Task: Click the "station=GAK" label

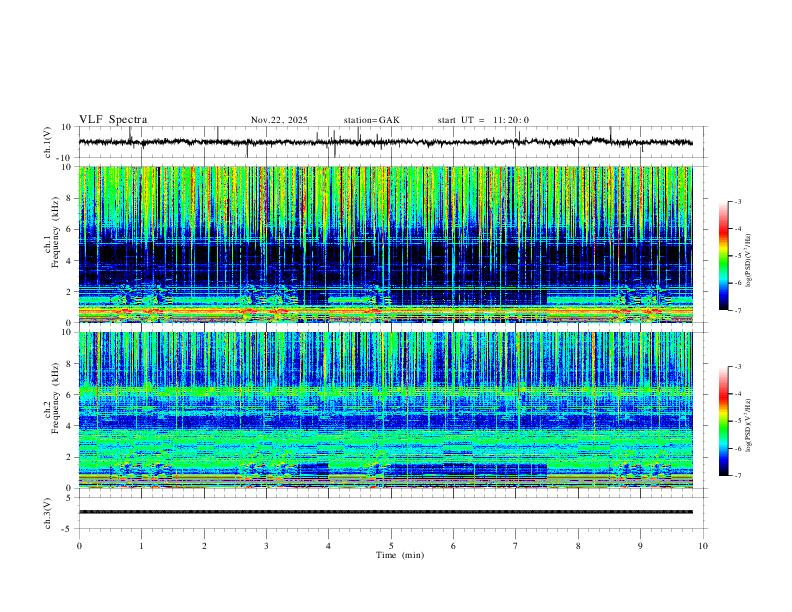Action: coord(371,120)
